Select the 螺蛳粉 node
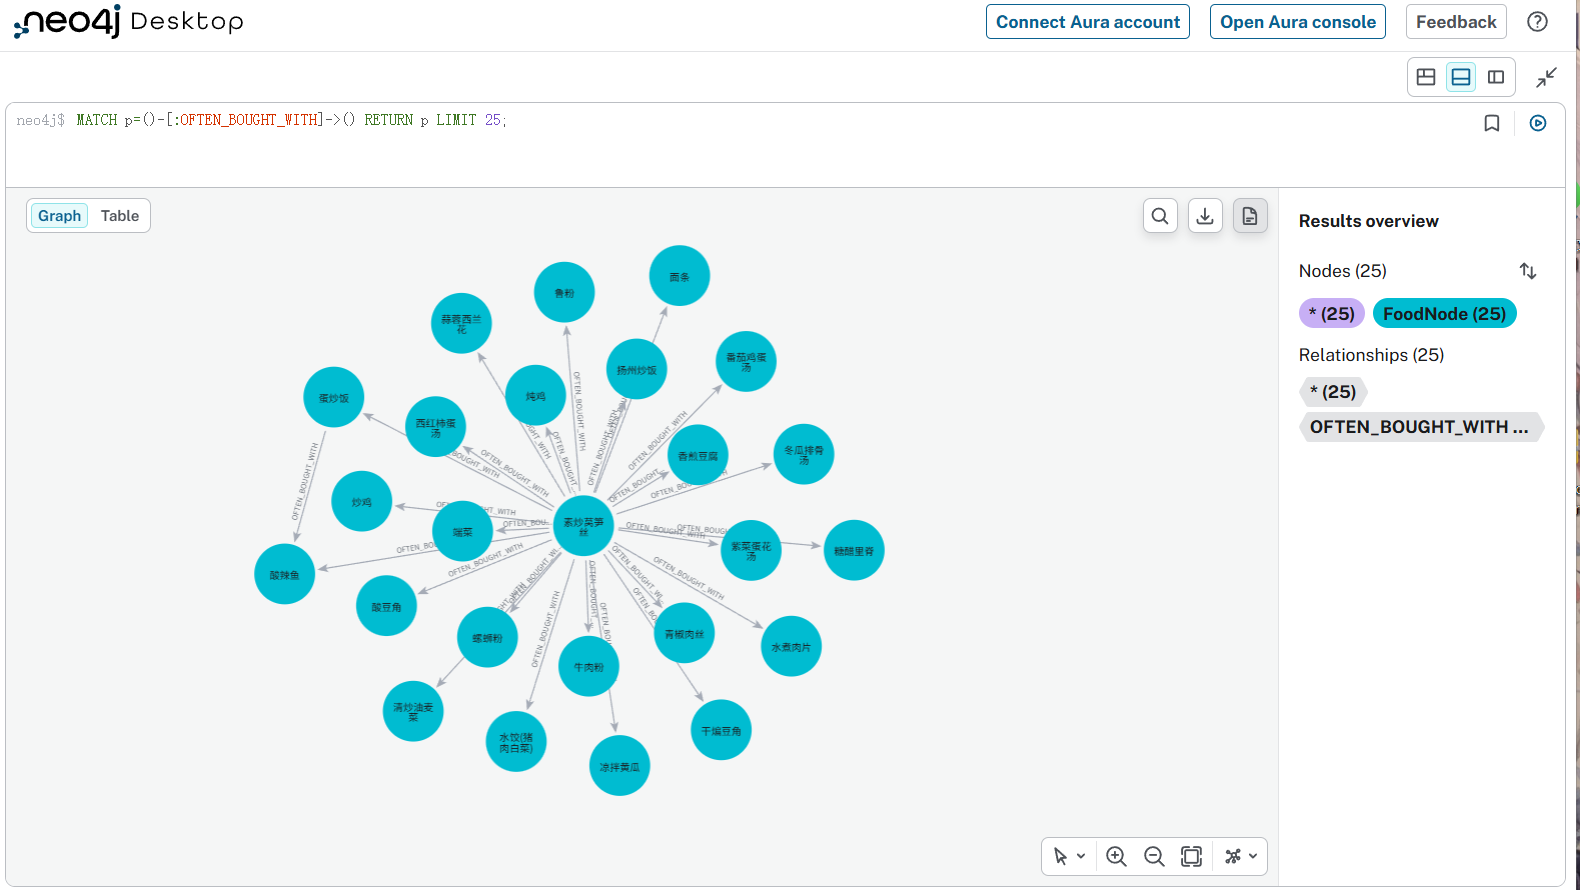Screen dimensions: 1580x890 (487, 637)
